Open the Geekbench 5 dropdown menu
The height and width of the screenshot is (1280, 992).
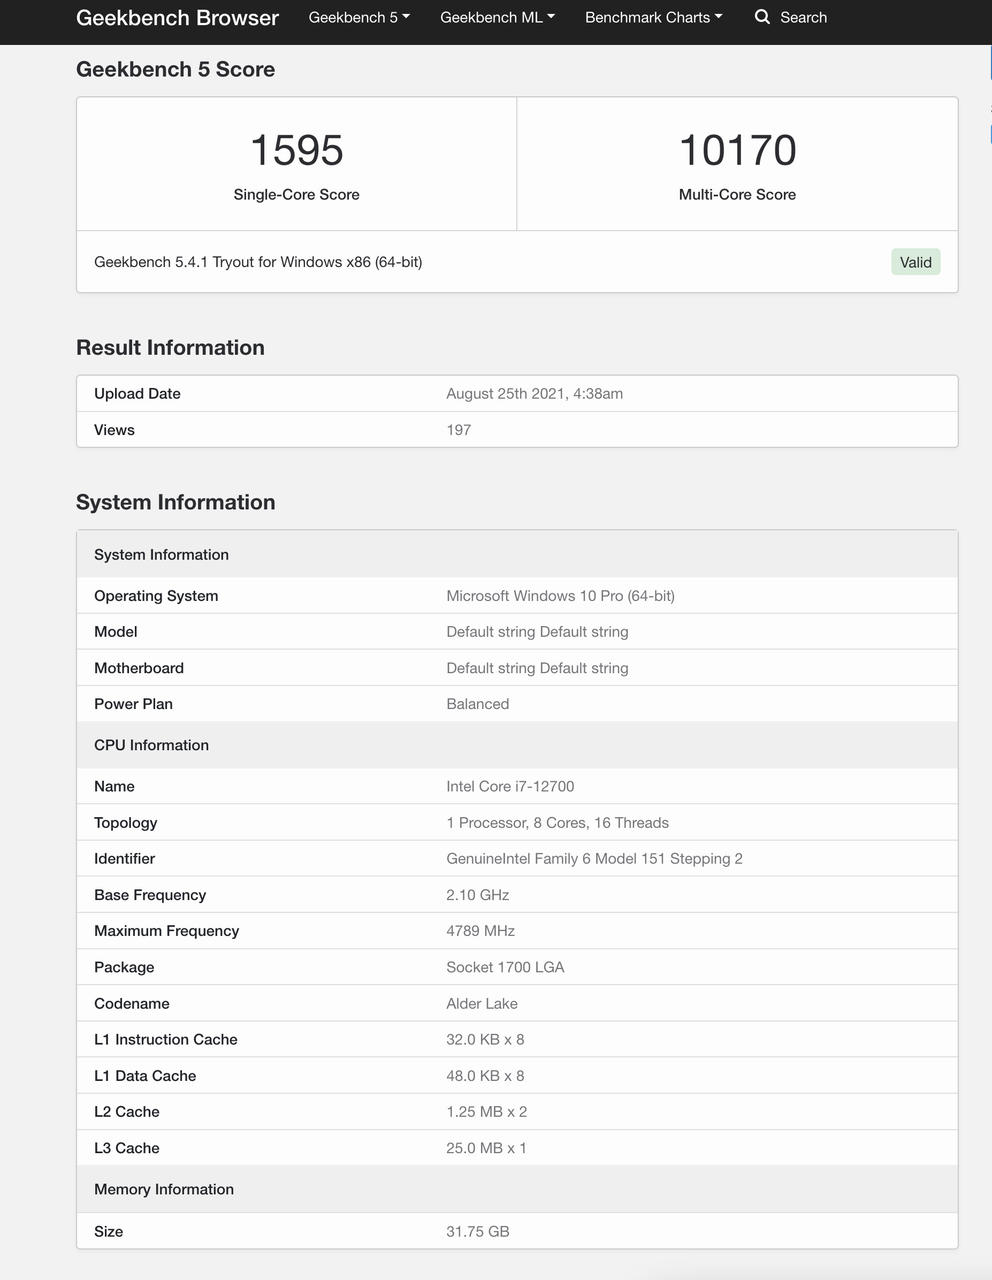click(359, 17)
